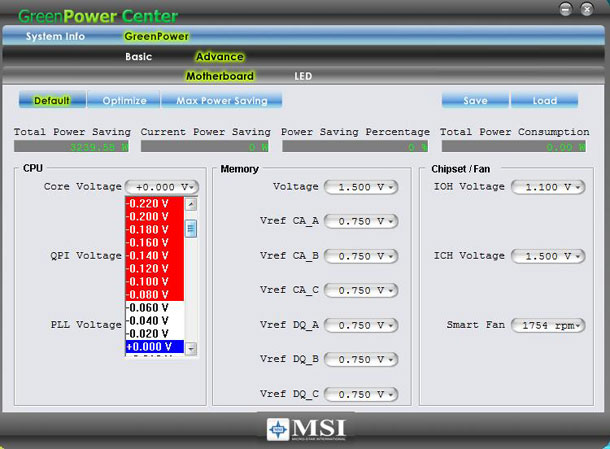The height and width of the screenshot is (449, 610).
Task: Apply the Default profile button
Action: [x=52, y=100]
